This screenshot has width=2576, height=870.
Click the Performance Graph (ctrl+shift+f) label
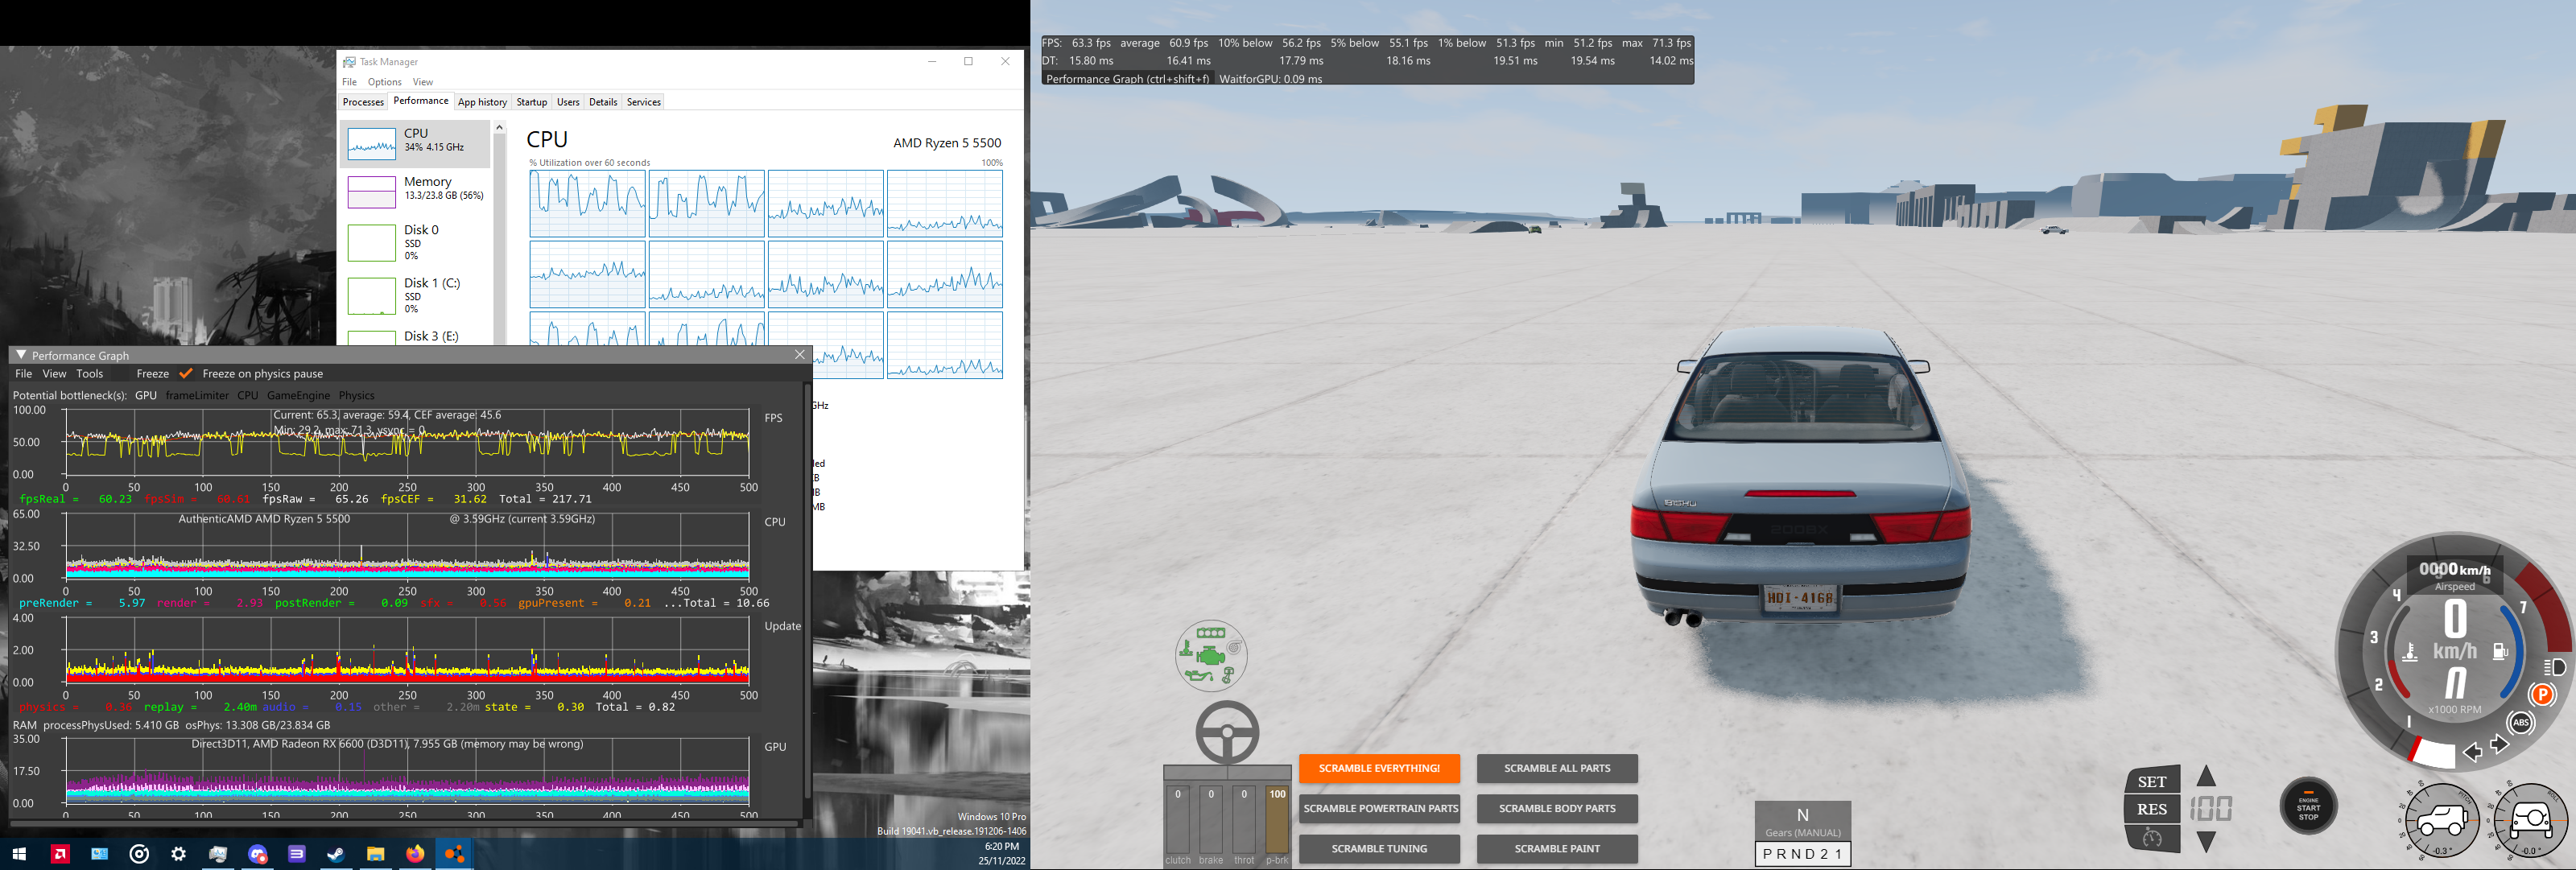[x=1127, y=78]
